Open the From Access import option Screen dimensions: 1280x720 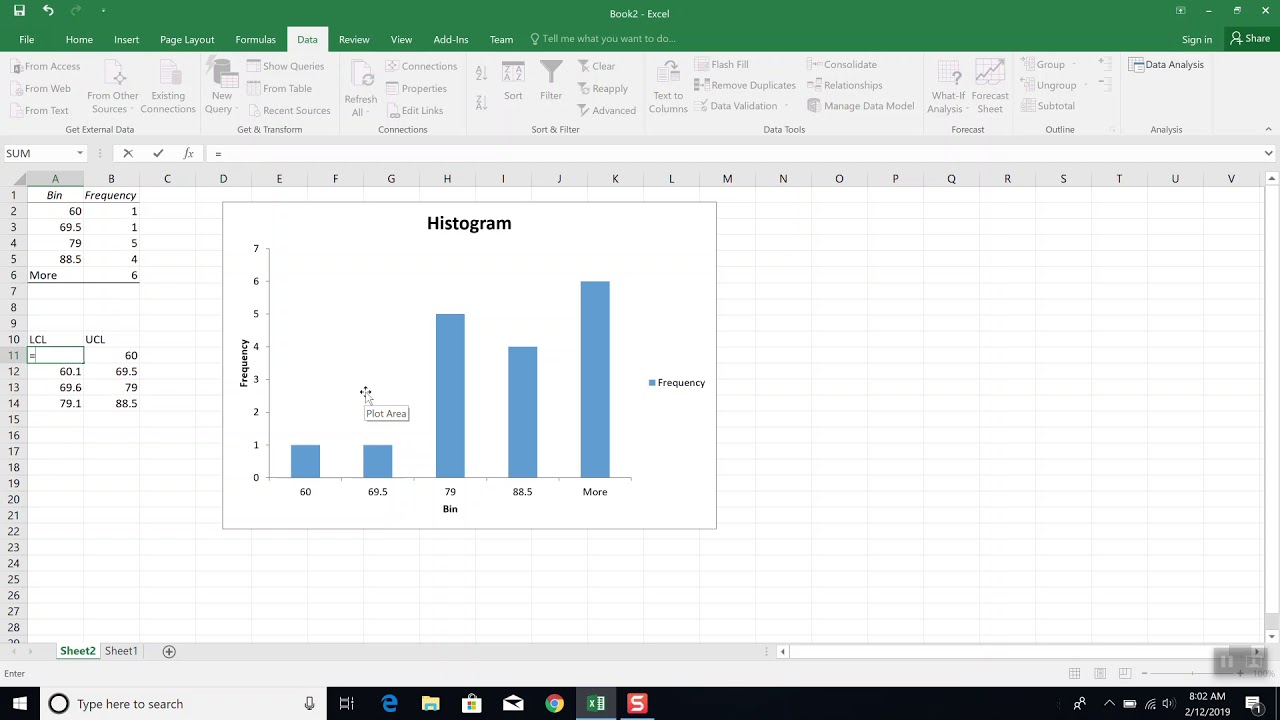[45, 66]
